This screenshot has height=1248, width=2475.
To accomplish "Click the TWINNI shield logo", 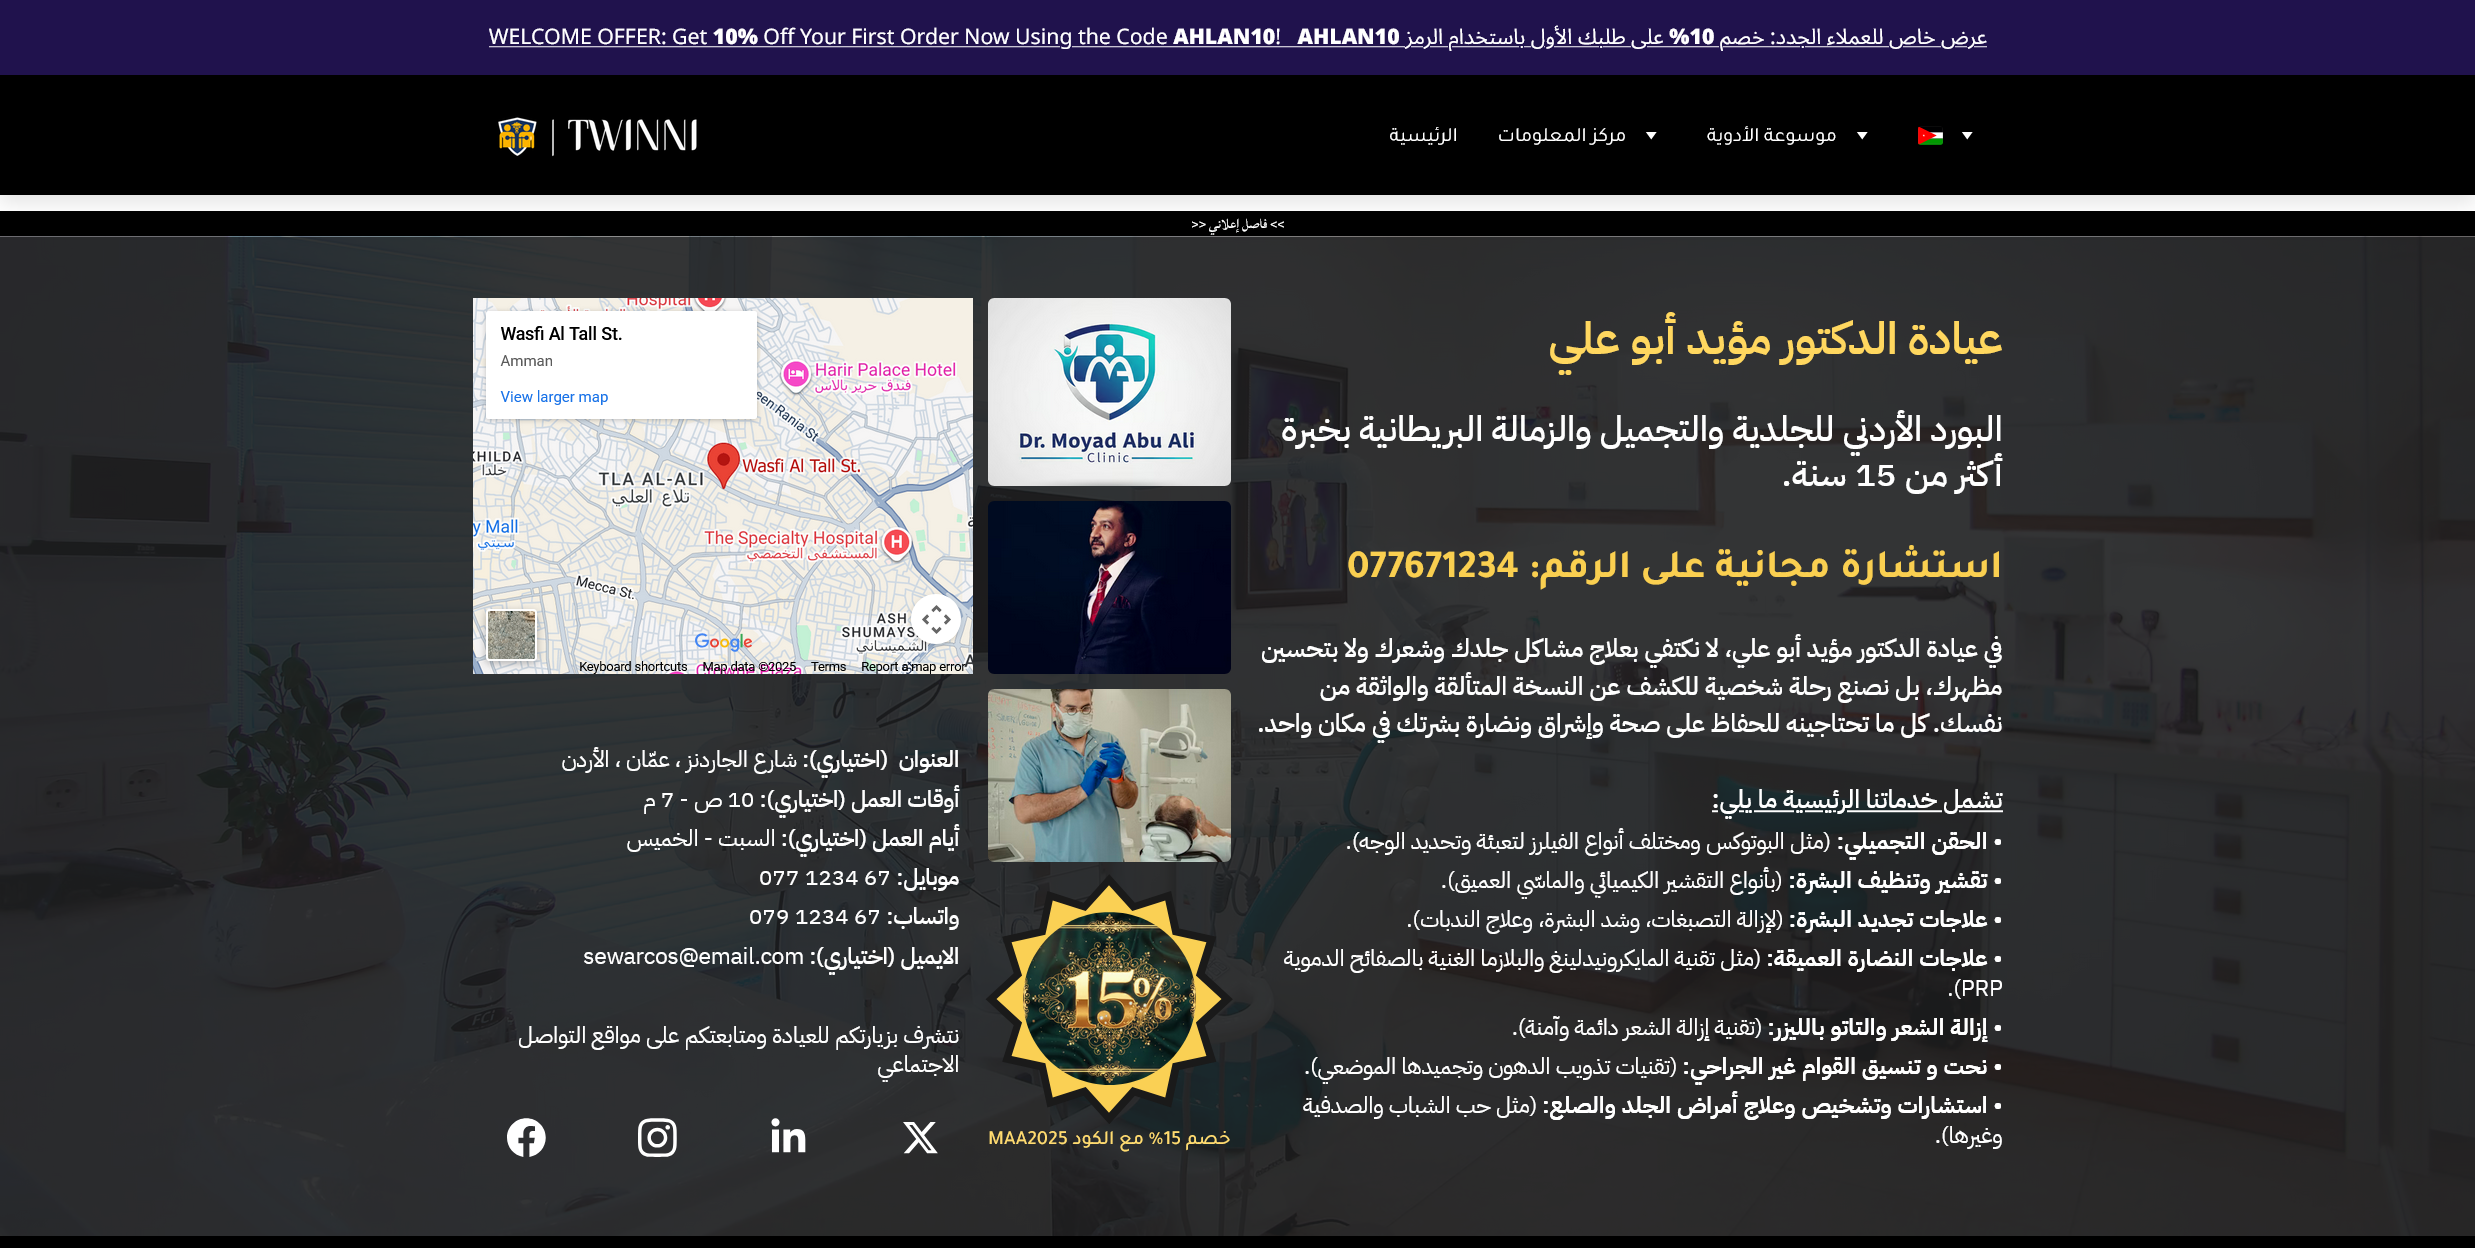I will (517, 136).
